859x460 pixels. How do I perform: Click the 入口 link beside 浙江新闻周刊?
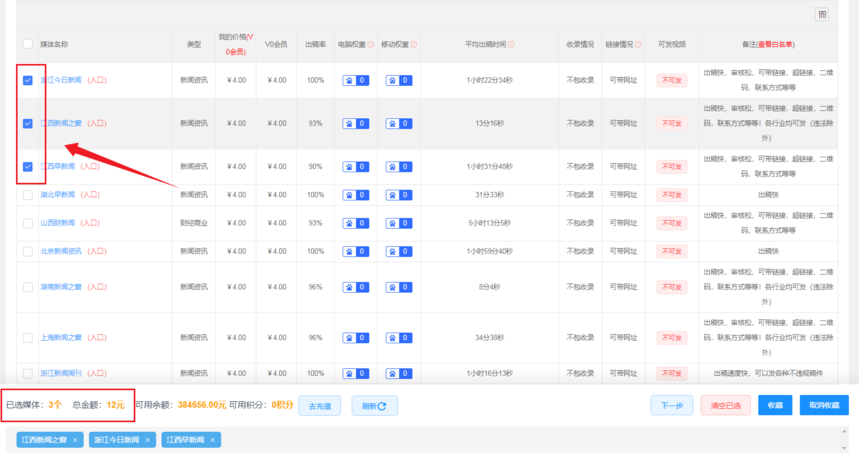pyautogui.click(x=97, y=373)
